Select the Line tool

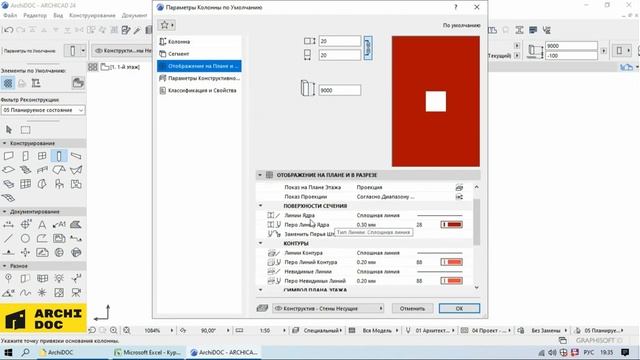point(9,238)
